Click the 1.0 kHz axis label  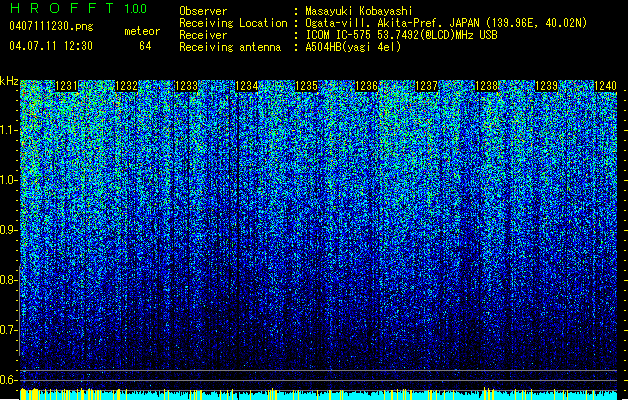[x=8, y=180]
